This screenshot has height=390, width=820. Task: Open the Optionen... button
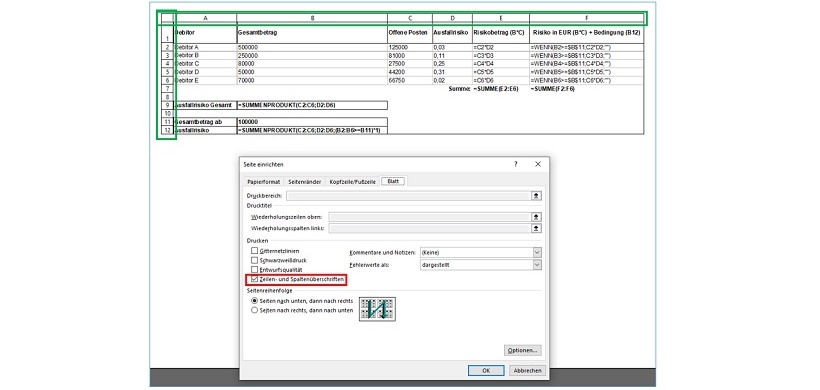click(x=522, y=350)
